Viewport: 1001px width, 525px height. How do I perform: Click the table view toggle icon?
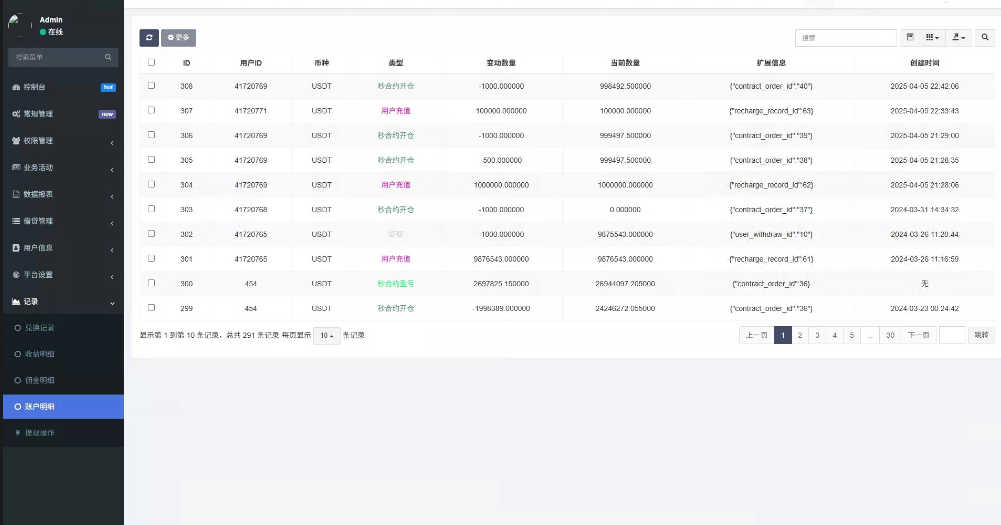tap(910, 38)
